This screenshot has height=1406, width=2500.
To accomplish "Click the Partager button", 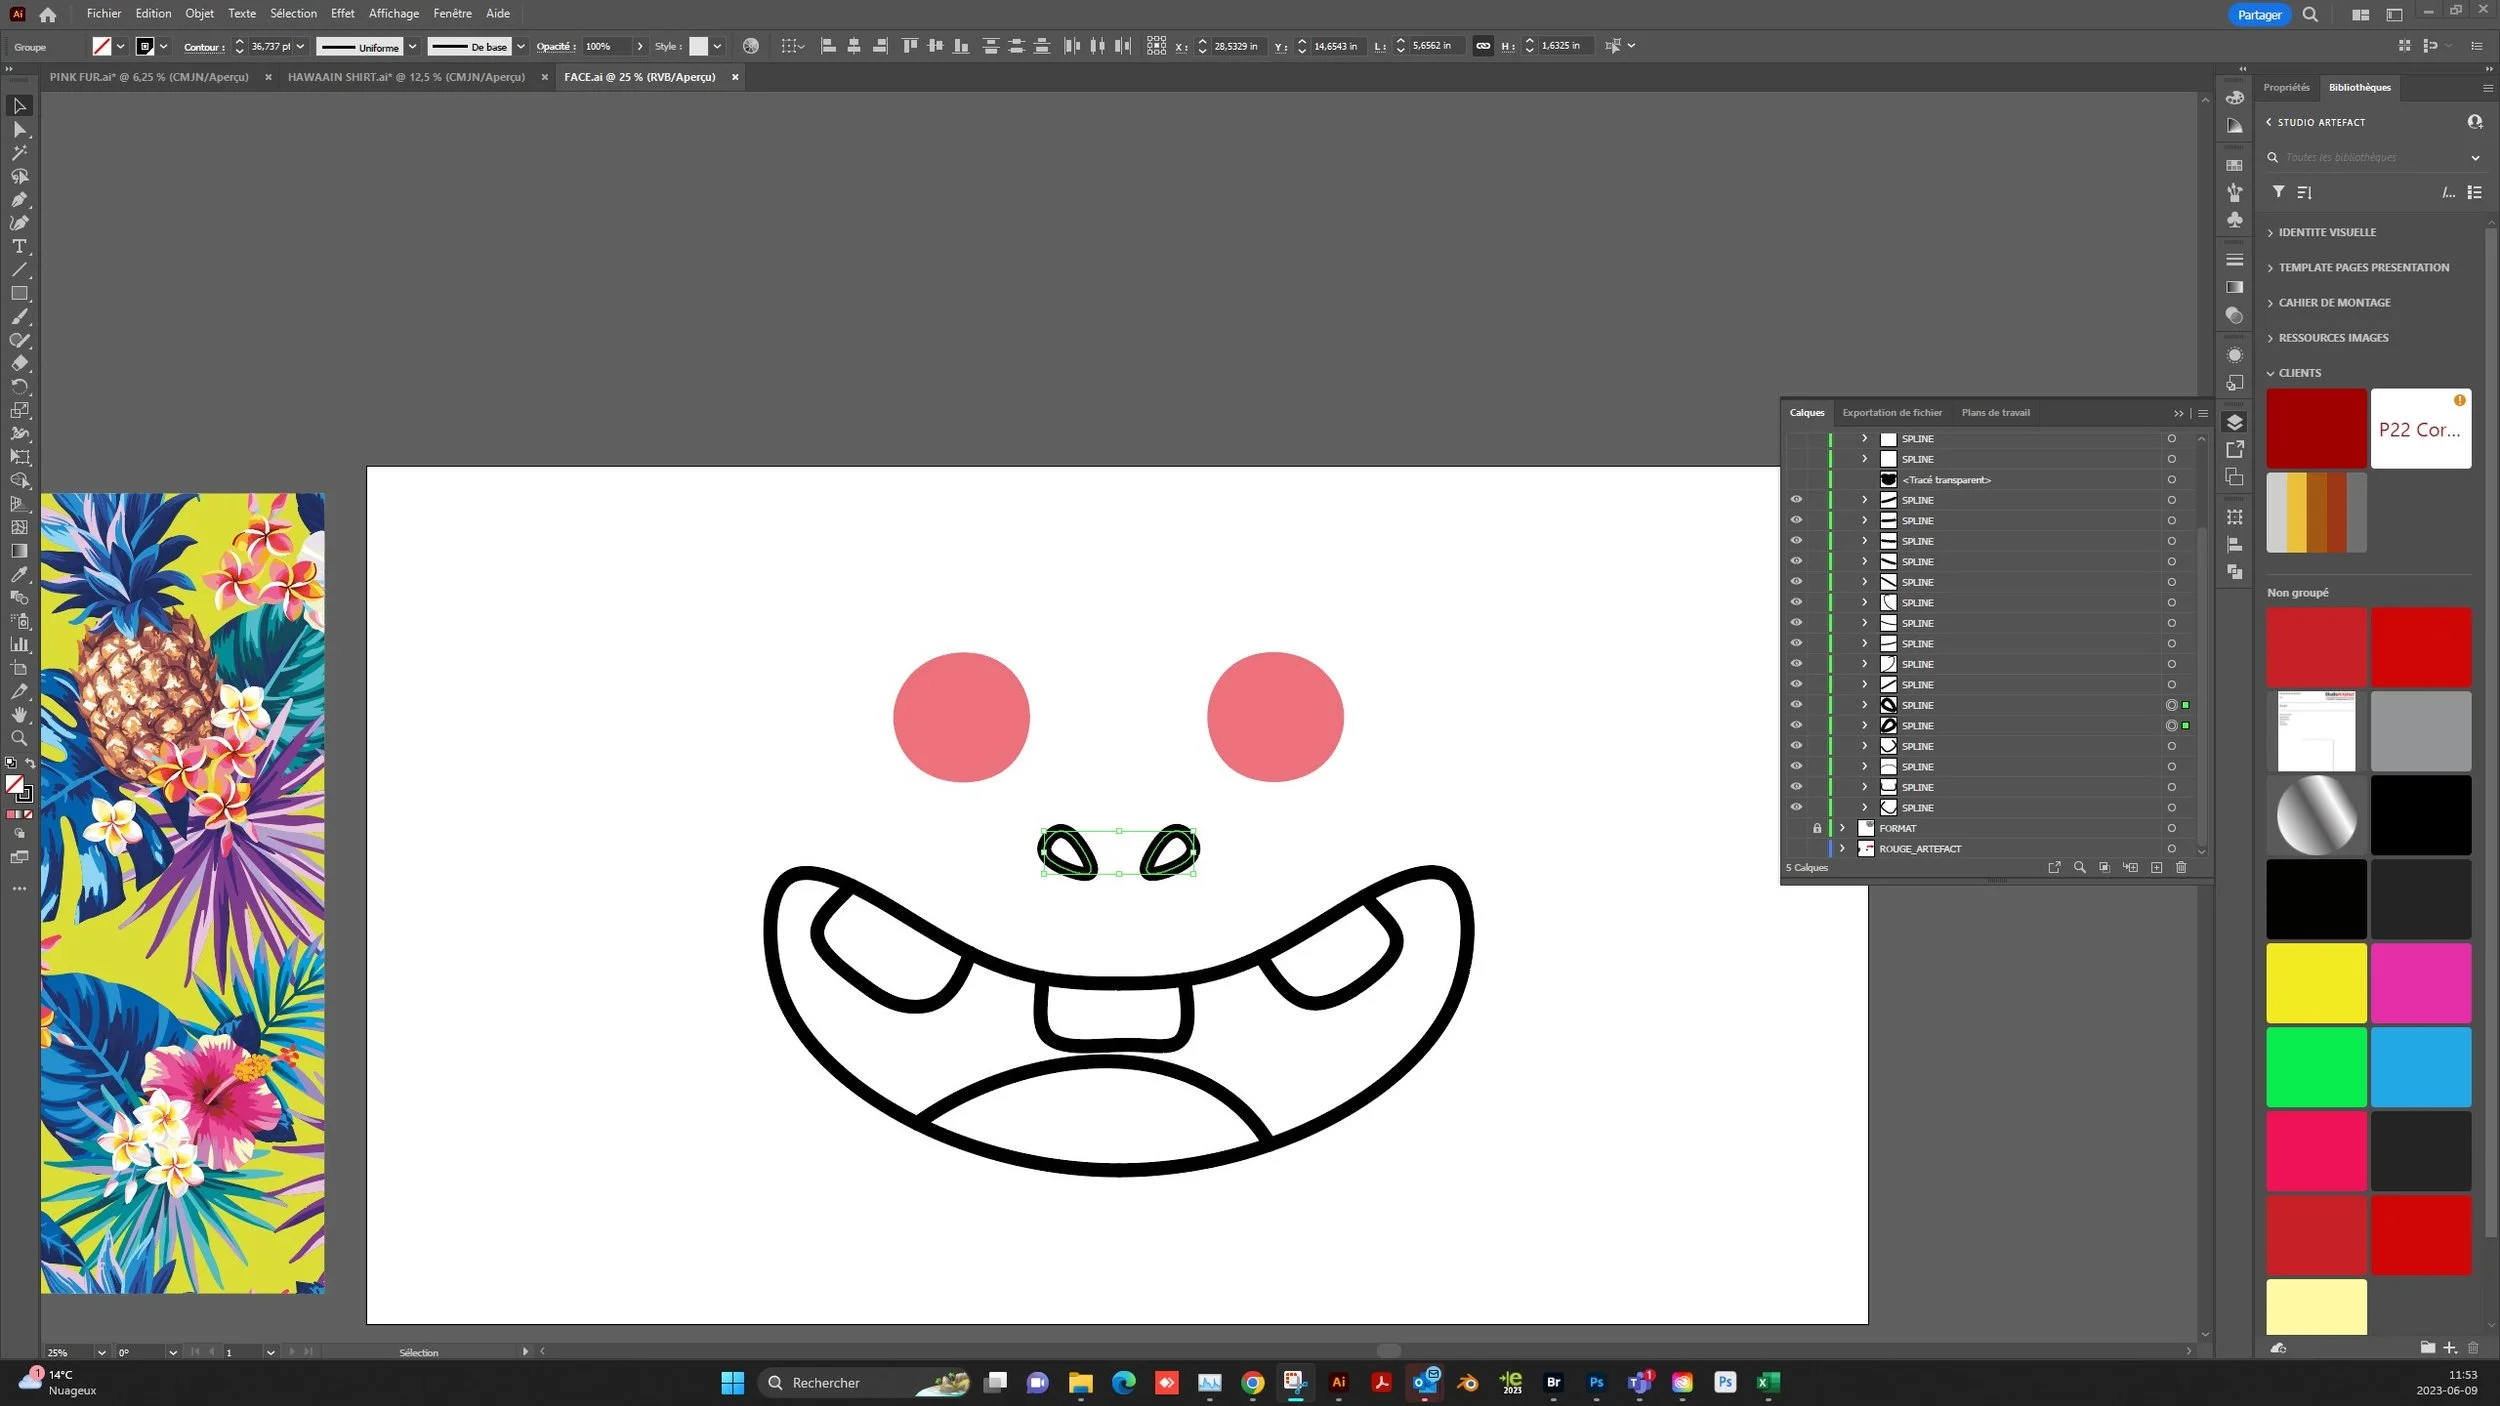I will tap(2259, 15).
